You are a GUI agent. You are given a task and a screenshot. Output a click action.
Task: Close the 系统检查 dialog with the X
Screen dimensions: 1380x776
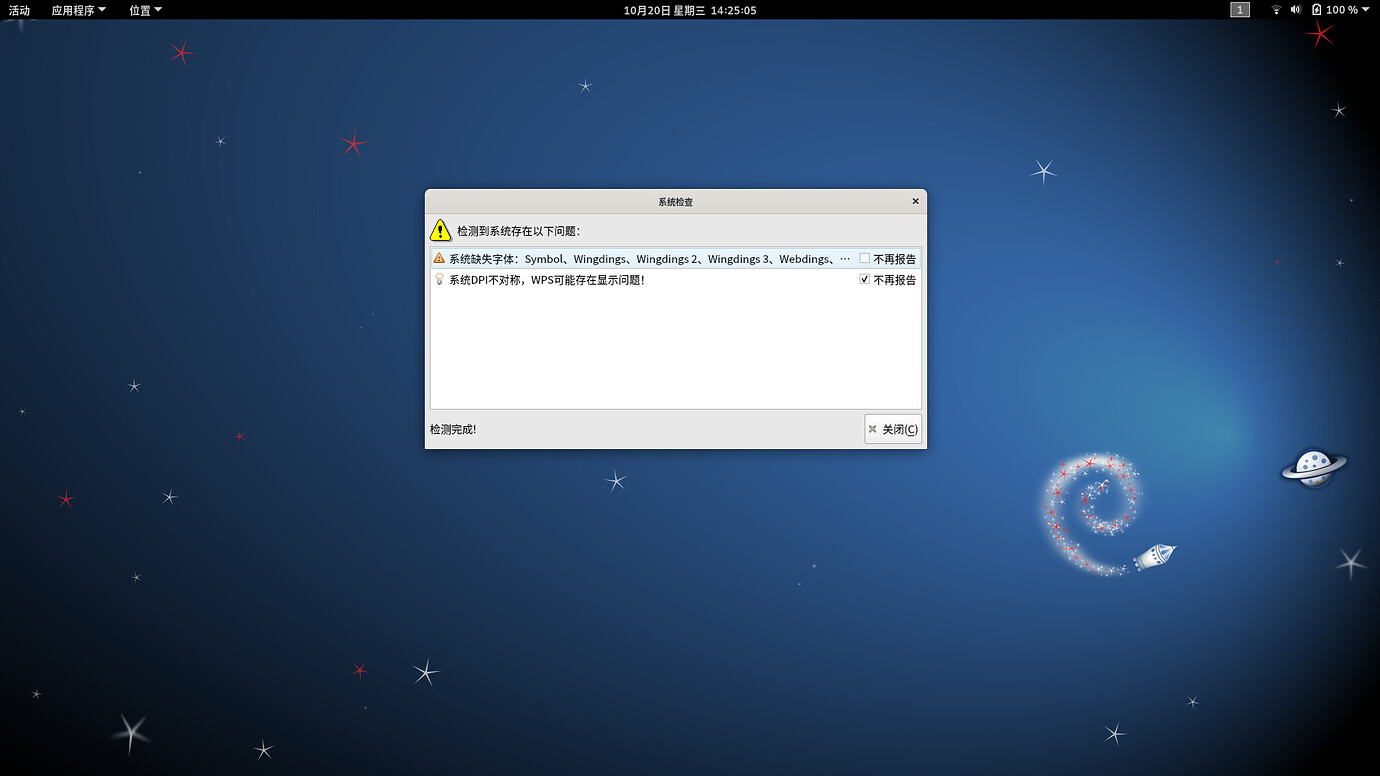tap(915, 201)
